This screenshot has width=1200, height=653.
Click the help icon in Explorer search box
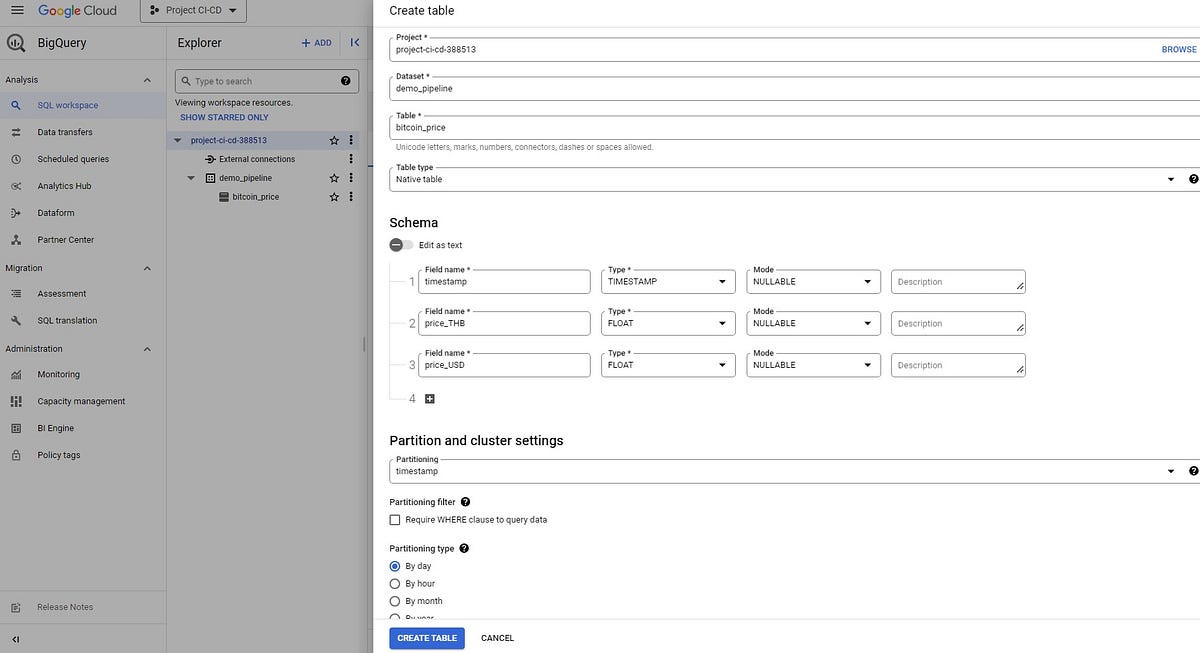point(345,80)
